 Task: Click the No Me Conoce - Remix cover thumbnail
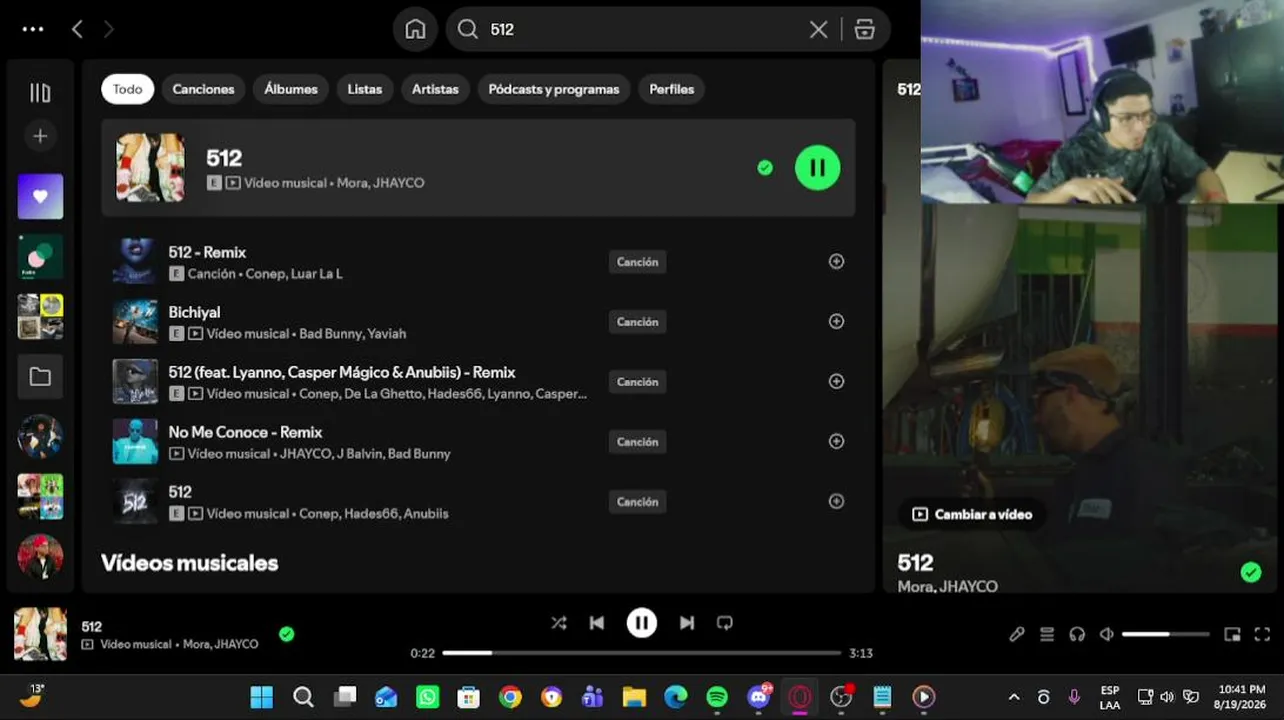click(x=135, y=442)
